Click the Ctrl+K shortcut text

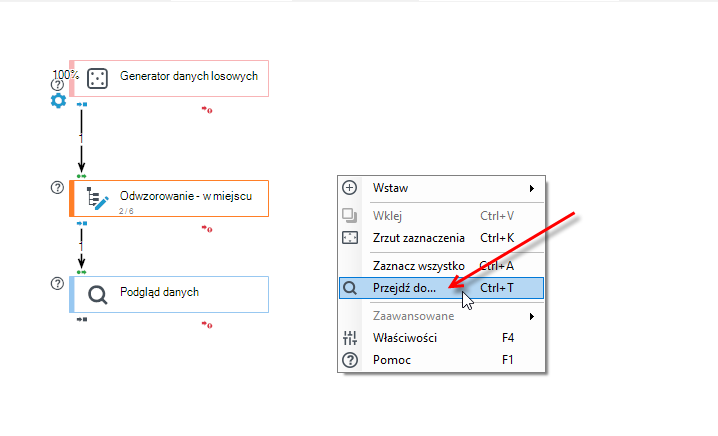coord(497,238)
